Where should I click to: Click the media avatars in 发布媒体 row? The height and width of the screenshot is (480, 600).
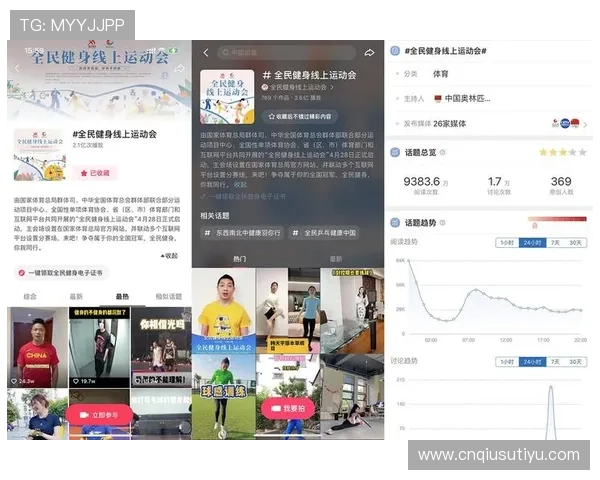coord(566,124)
